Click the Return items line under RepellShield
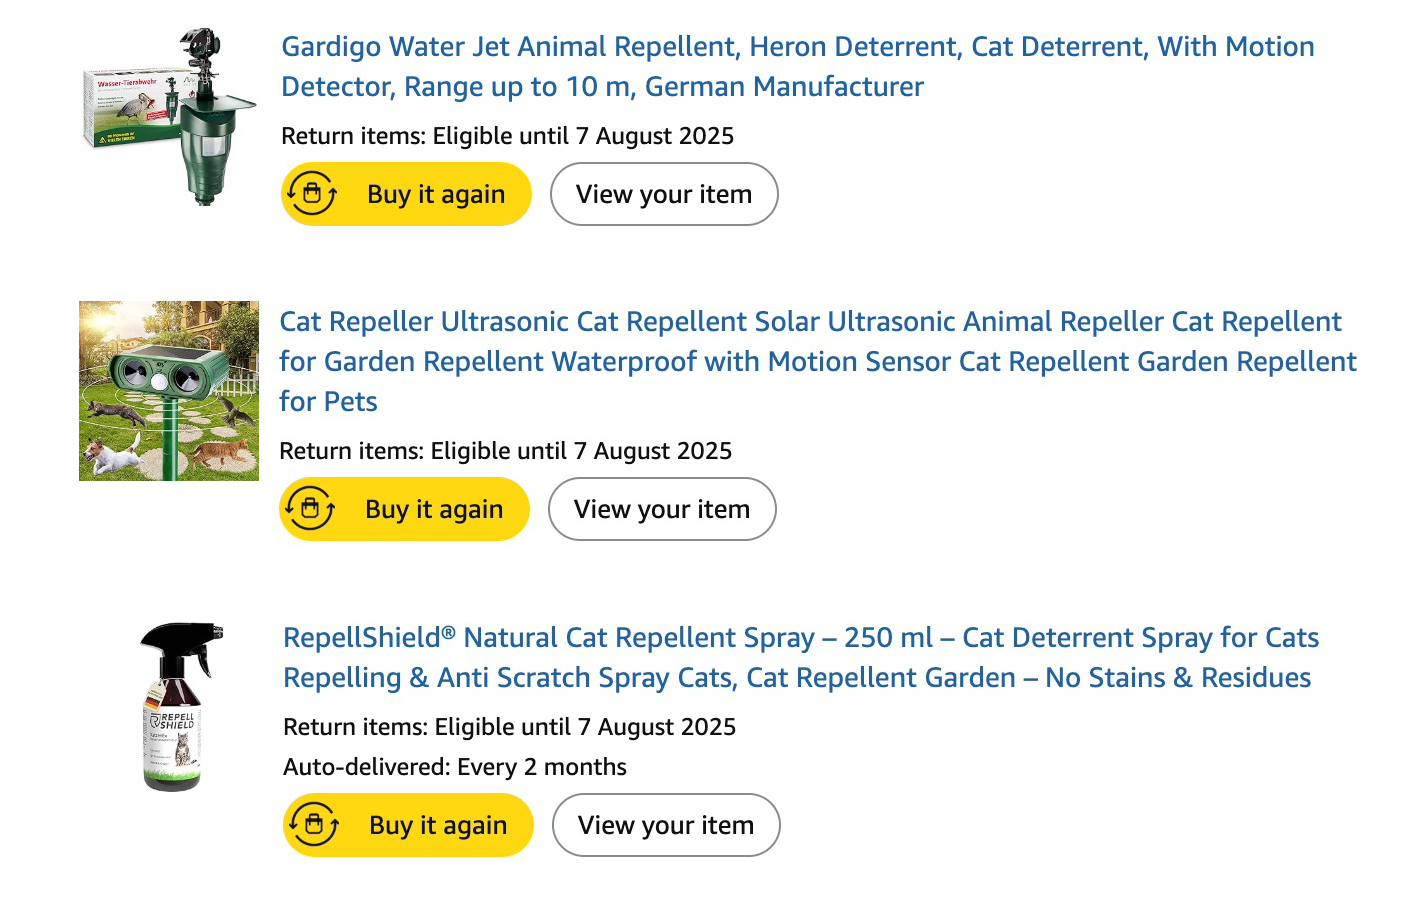1419x923 pixels. click(x=509, y=727)
